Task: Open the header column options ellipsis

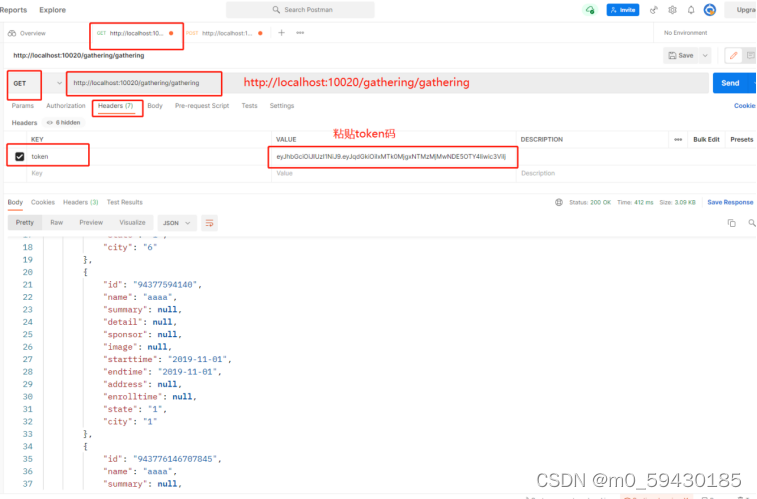Action: 678,139
